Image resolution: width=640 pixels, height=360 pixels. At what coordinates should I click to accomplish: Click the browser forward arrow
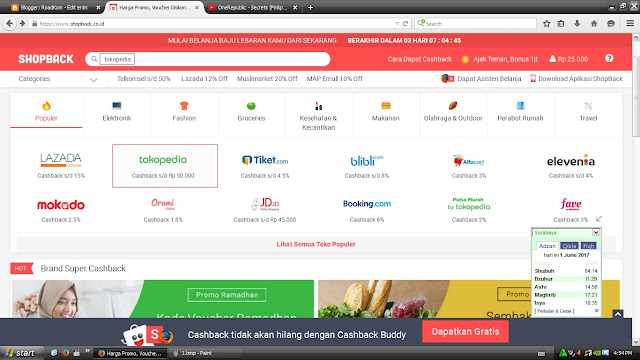22,24
